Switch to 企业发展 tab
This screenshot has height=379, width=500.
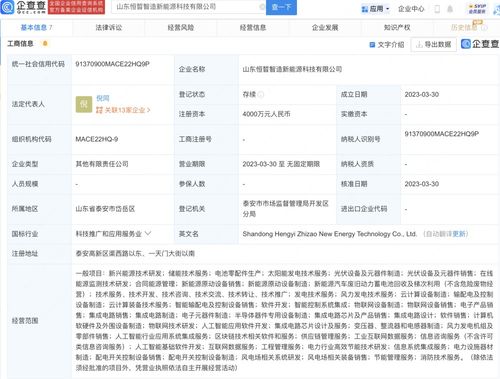325,28
